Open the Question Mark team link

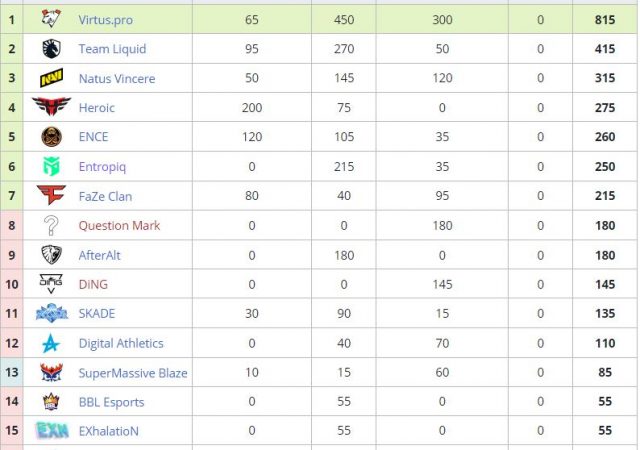point(119,225)
